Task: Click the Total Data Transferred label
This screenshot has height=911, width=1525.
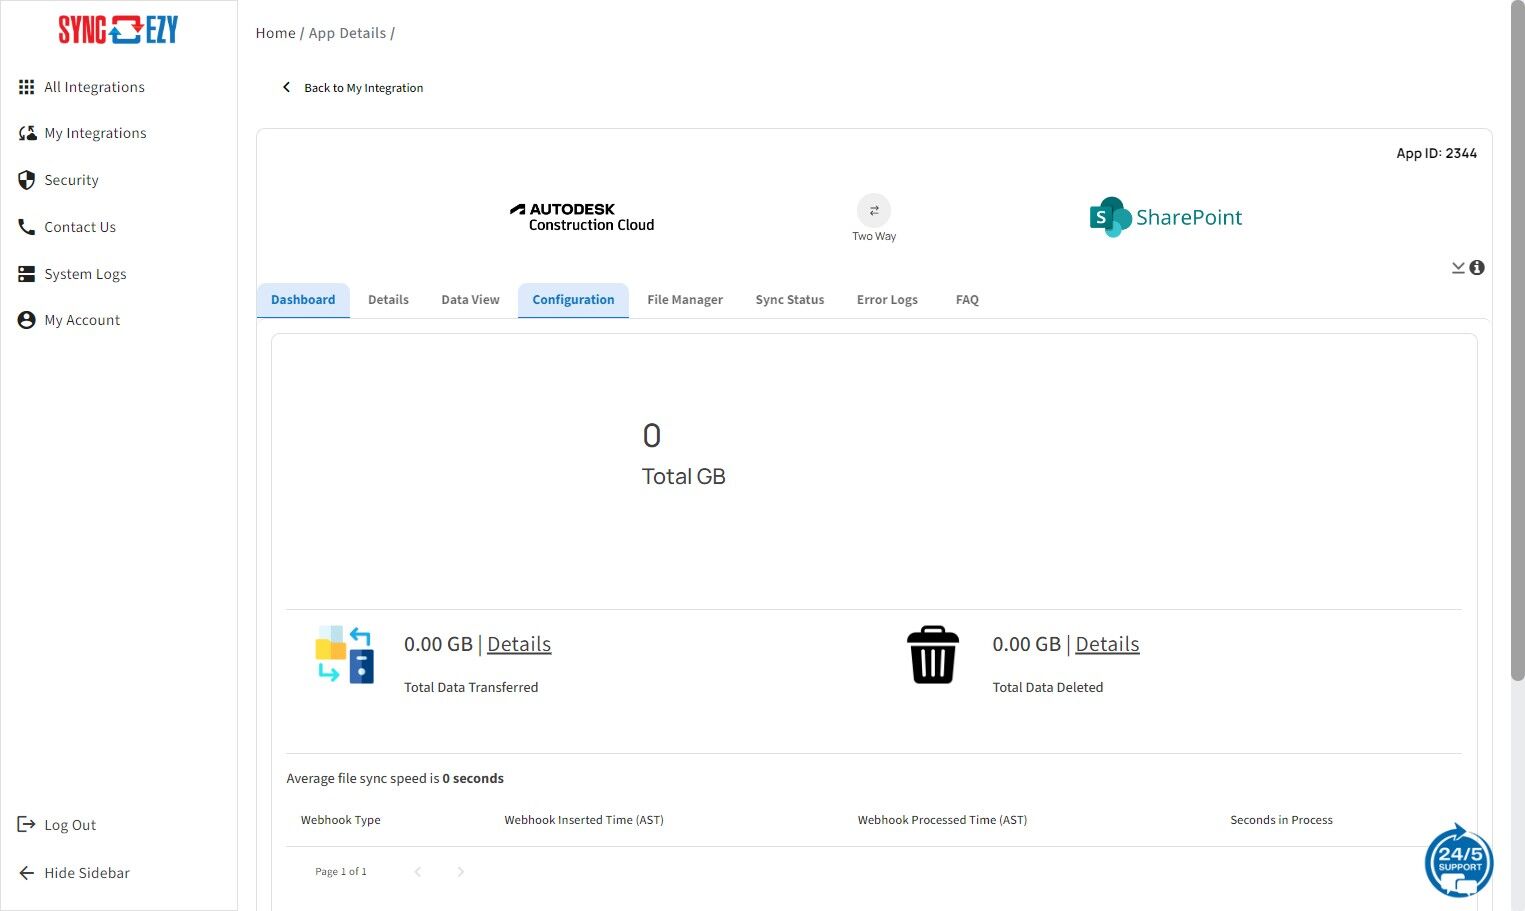Action: 471,687
